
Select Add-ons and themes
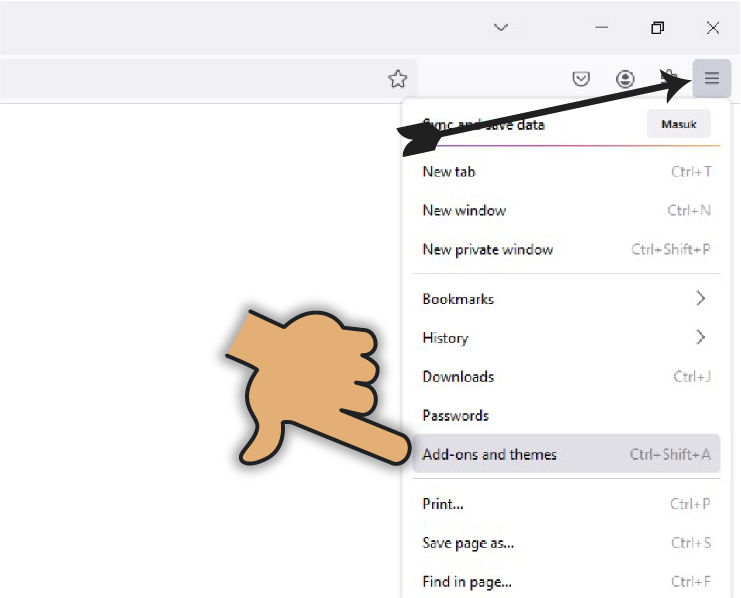489,455
